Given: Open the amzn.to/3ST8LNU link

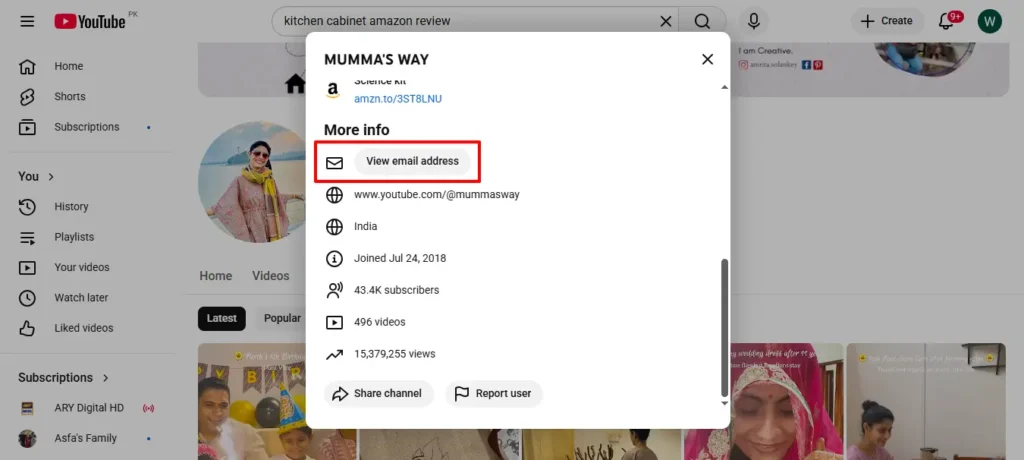Looking at the screenshot, I should coord(397,99).
